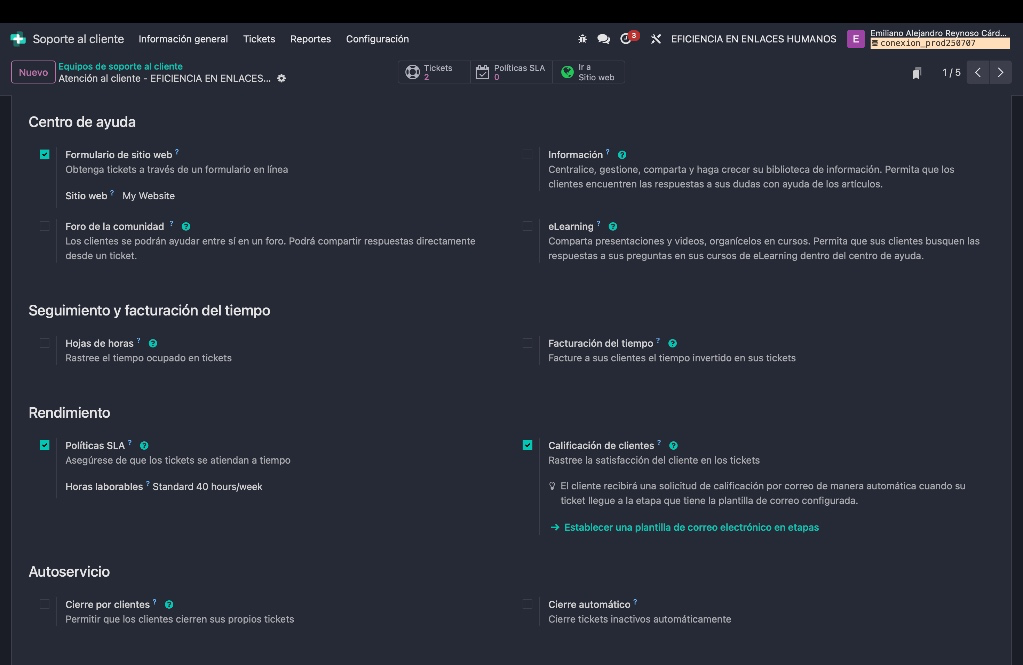Open the Configuración menu
This screenshot has height=665, width=1023.
click(x=377, y=39)
